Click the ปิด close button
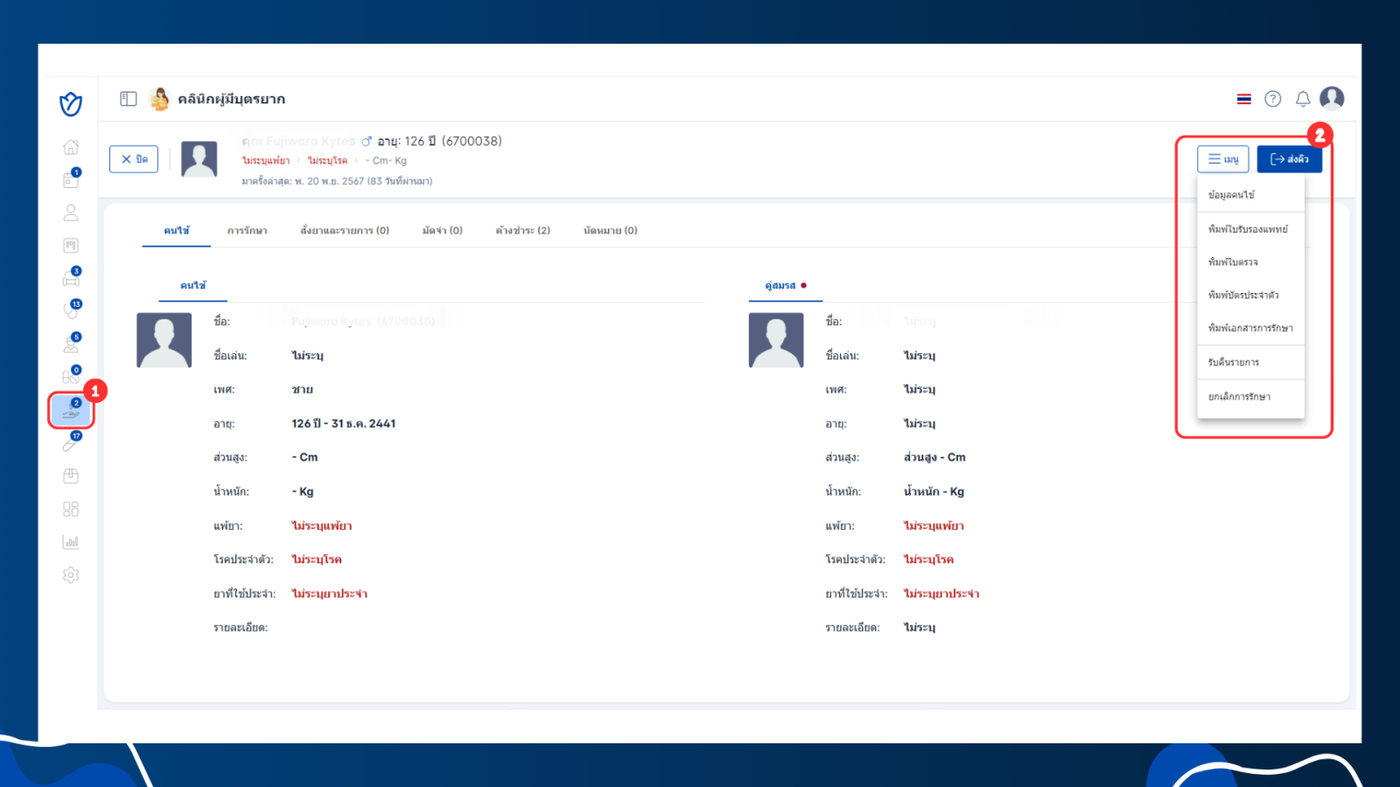1400x787 pixels. [x=134, y=159]
